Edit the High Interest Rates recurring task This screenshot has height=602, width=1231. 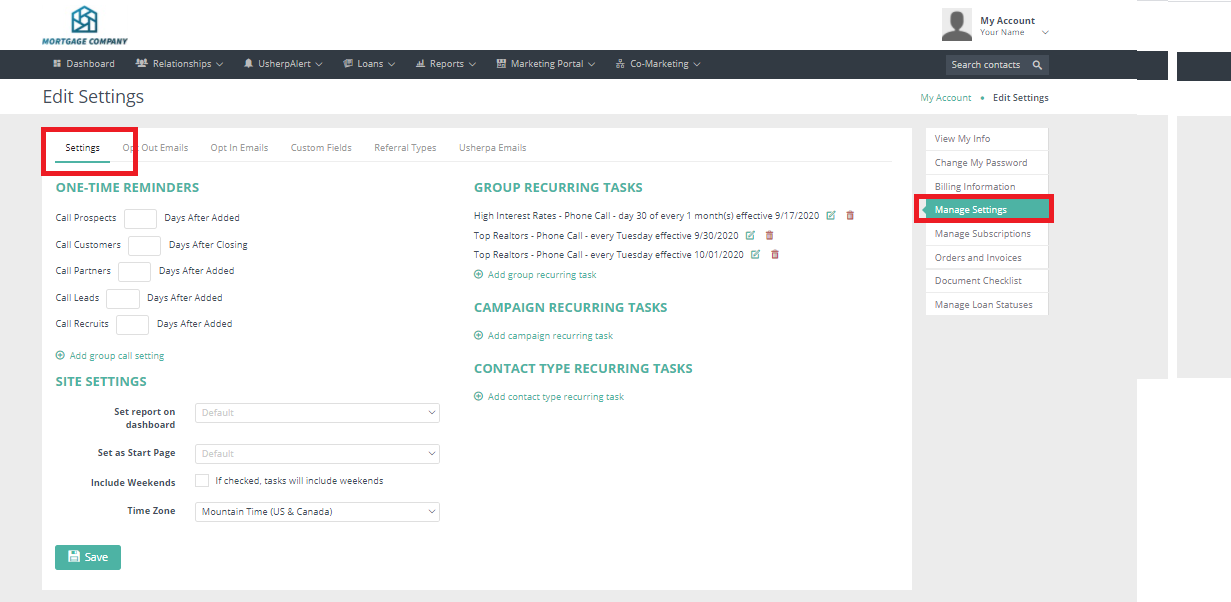831,215
